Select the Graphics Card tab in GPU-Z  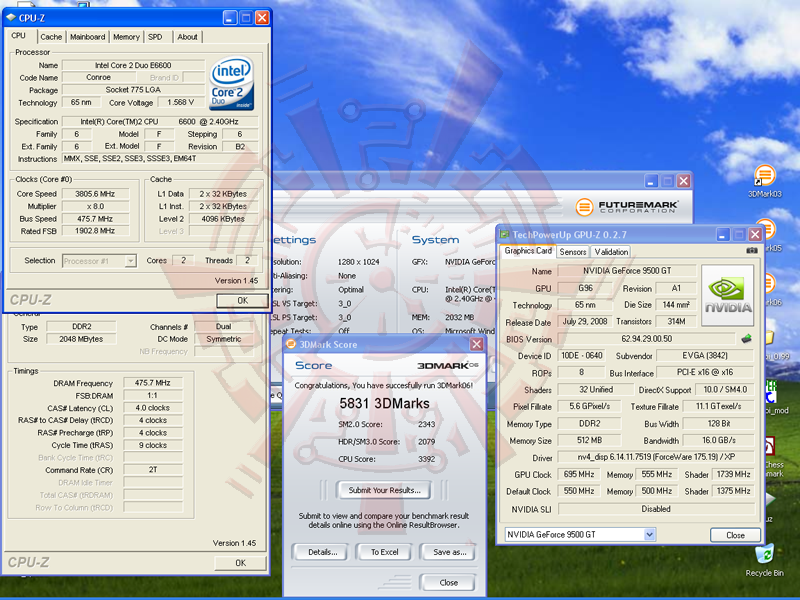point(528,251)
